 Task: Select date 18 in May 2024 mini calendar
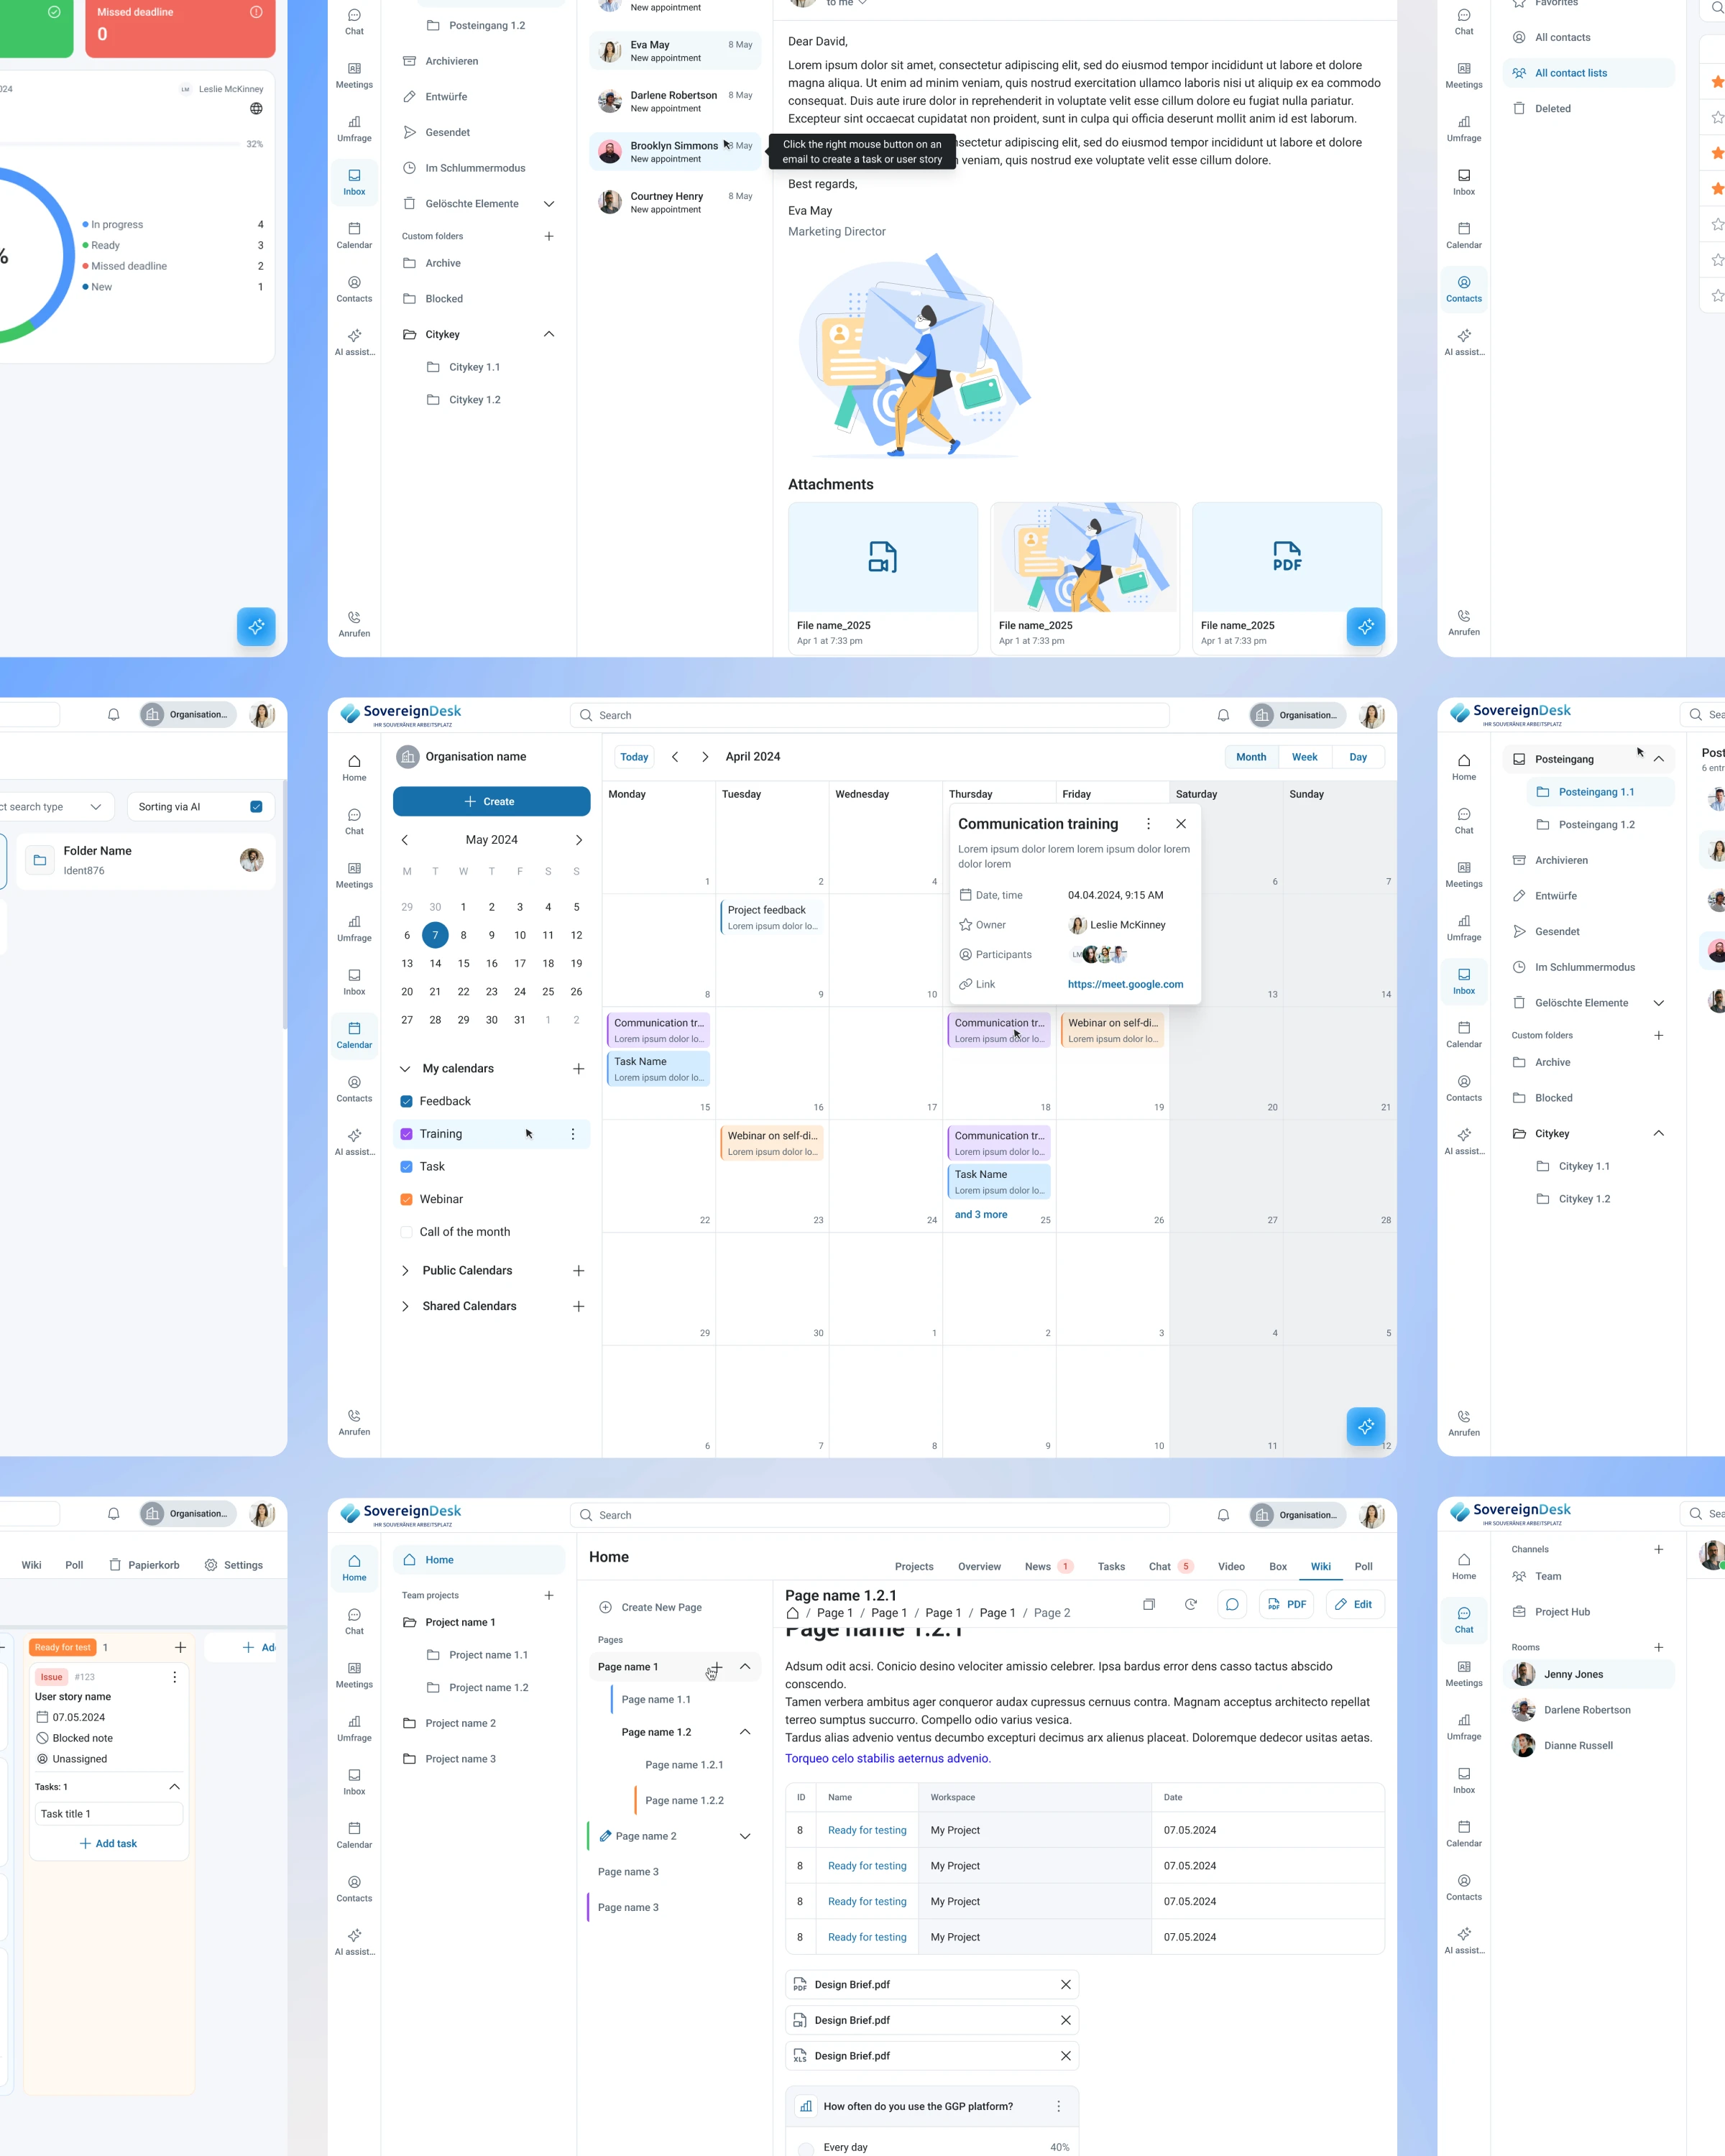click(x=548, y=964)
